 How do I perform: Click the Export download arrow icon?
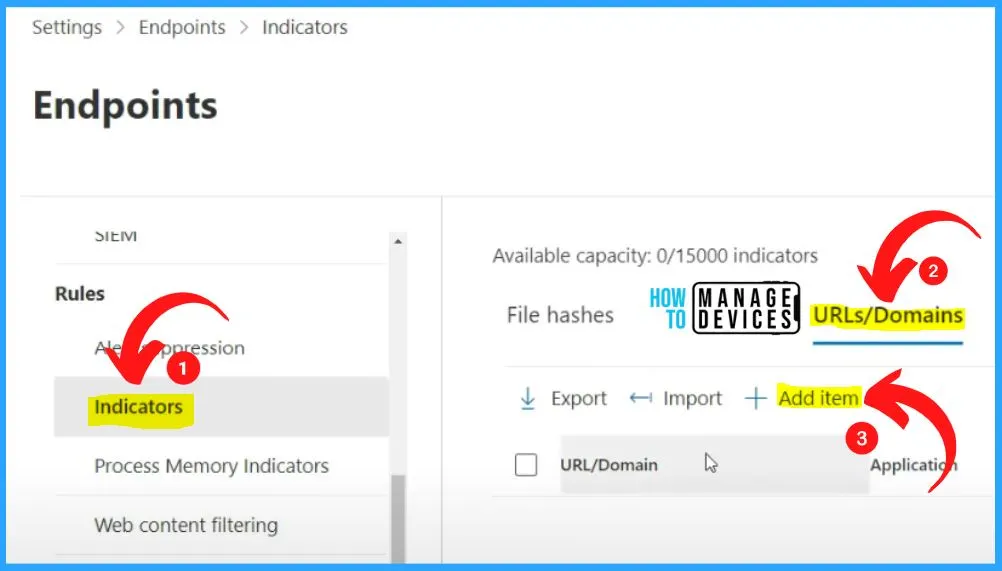tap(528, 398)
